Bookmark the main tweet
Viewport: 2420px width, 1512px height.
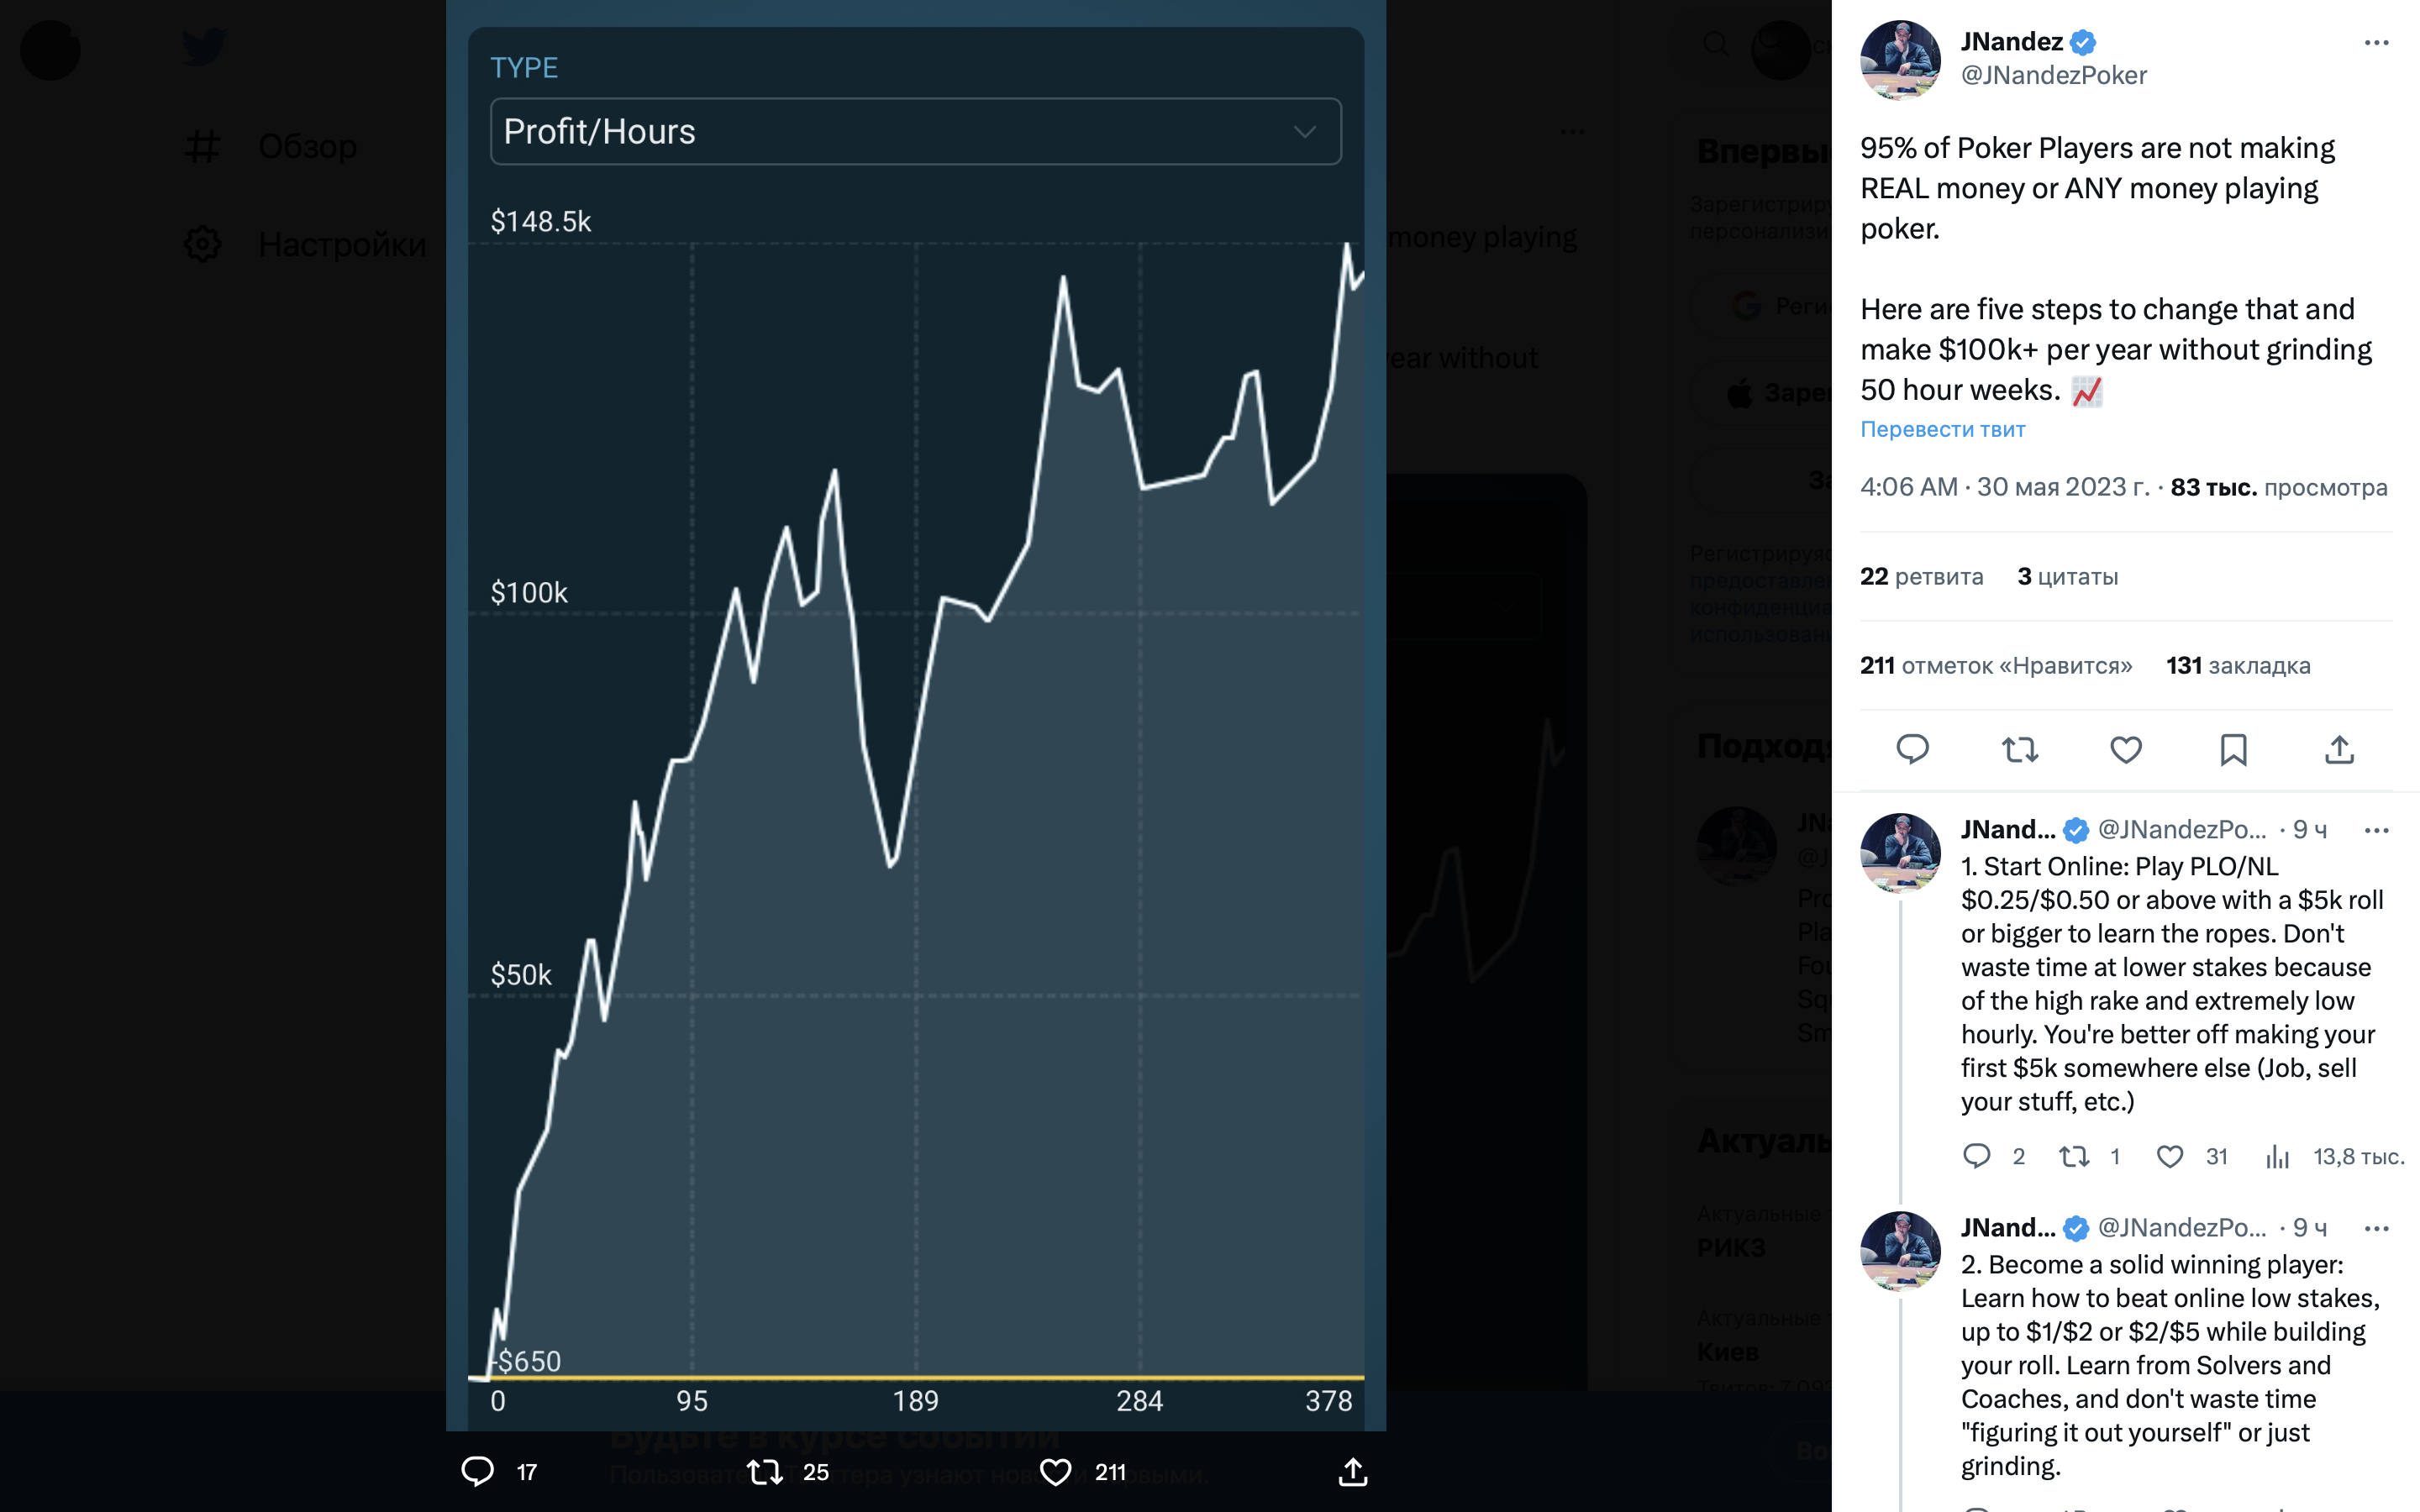pos(2233,749)
